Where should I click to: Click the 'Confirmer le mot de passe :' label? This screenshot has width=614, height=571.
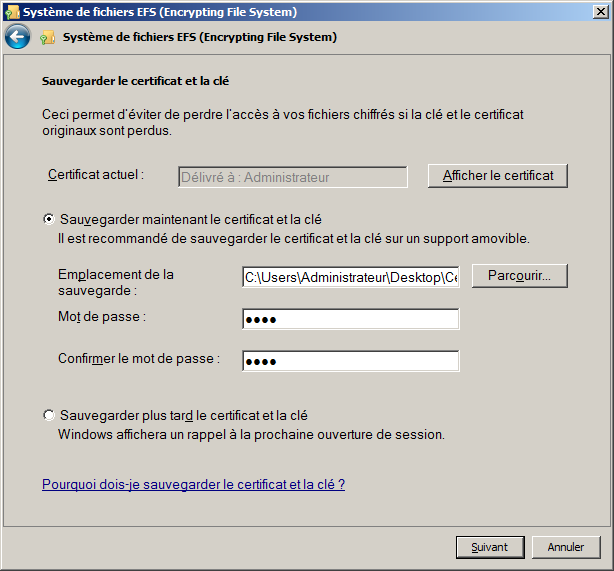click(139, 358)
